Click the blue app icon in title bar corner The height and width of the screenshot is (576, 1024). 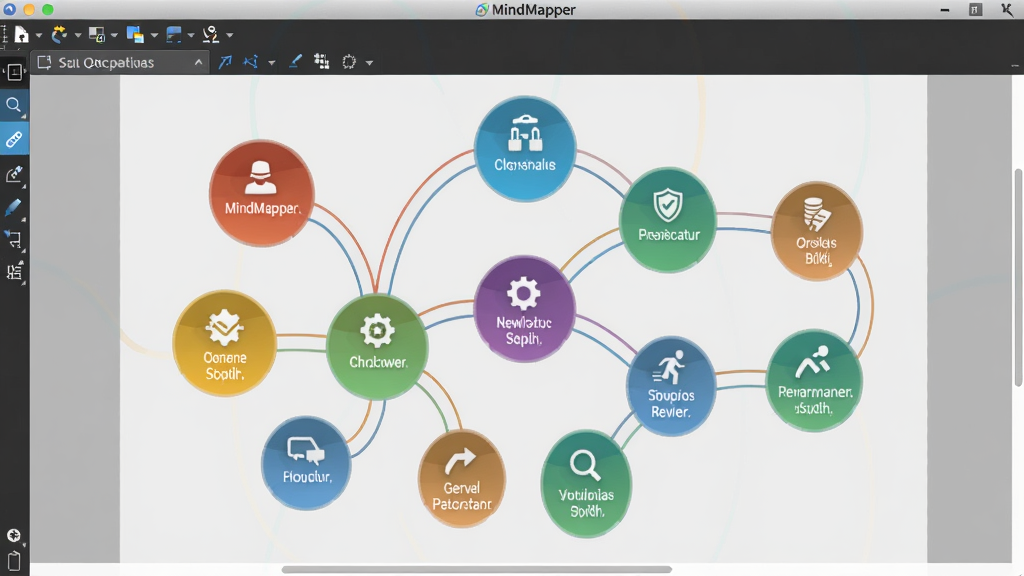pyautogui.click(x=10, y=9)
